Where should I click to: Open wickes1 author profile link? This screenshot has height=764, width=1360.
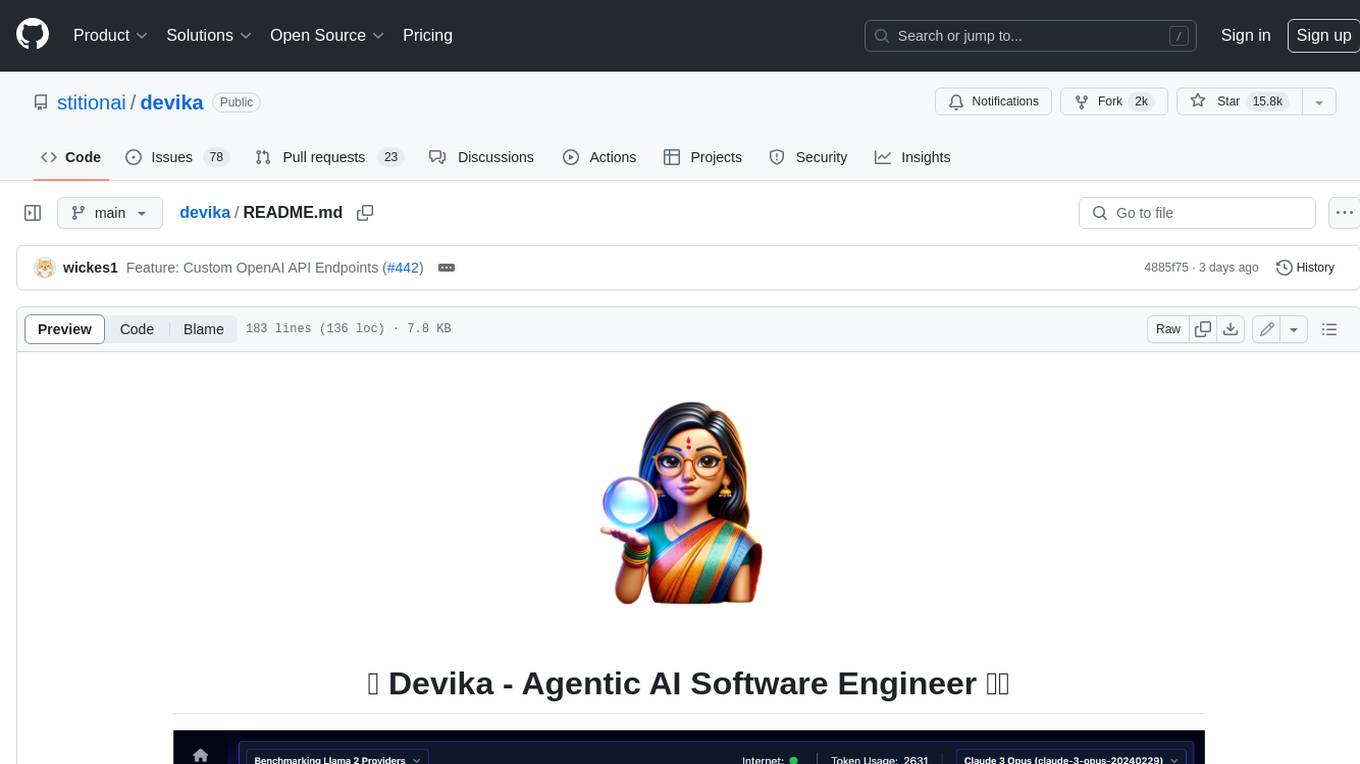coord(90,268)
